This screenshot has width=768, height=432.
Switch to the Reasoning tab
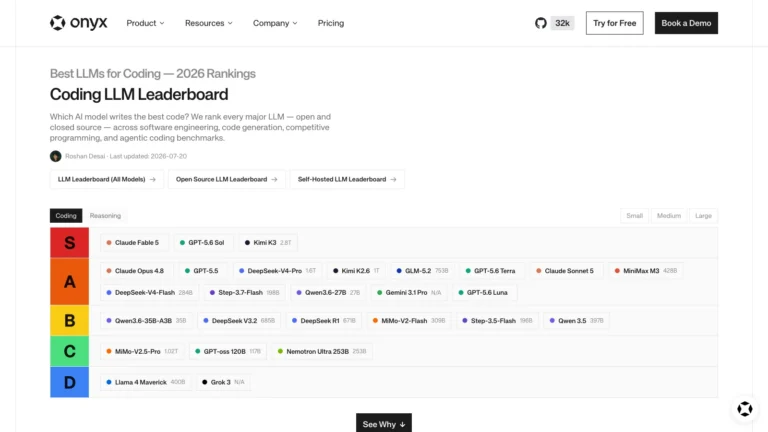pos(105,216)
